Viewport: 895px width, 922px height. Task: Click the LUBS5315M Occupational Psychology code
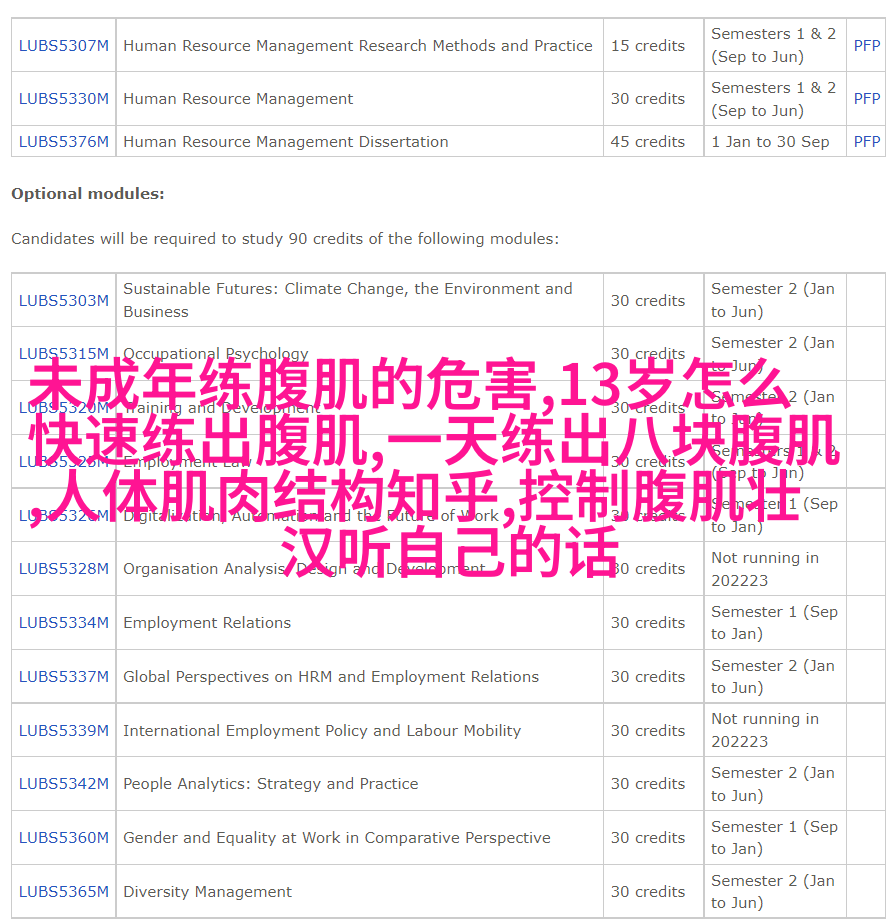(x=64, y=354)
